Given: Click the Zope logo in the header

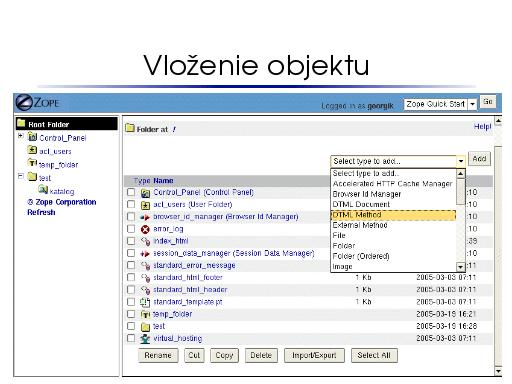Looking at the screenshot, I should coord(37,103).
